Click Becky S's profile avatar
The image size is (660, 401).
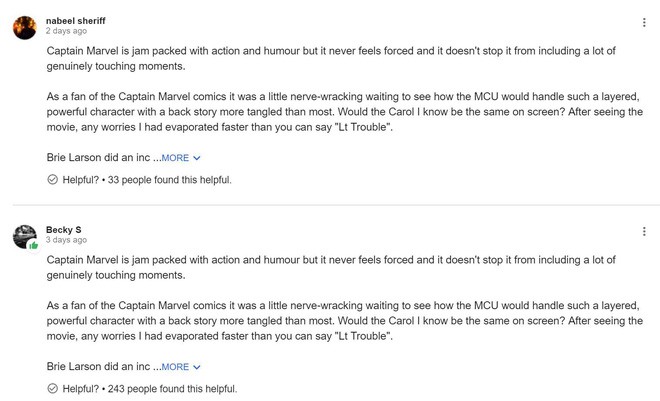[x=24, y=236]
